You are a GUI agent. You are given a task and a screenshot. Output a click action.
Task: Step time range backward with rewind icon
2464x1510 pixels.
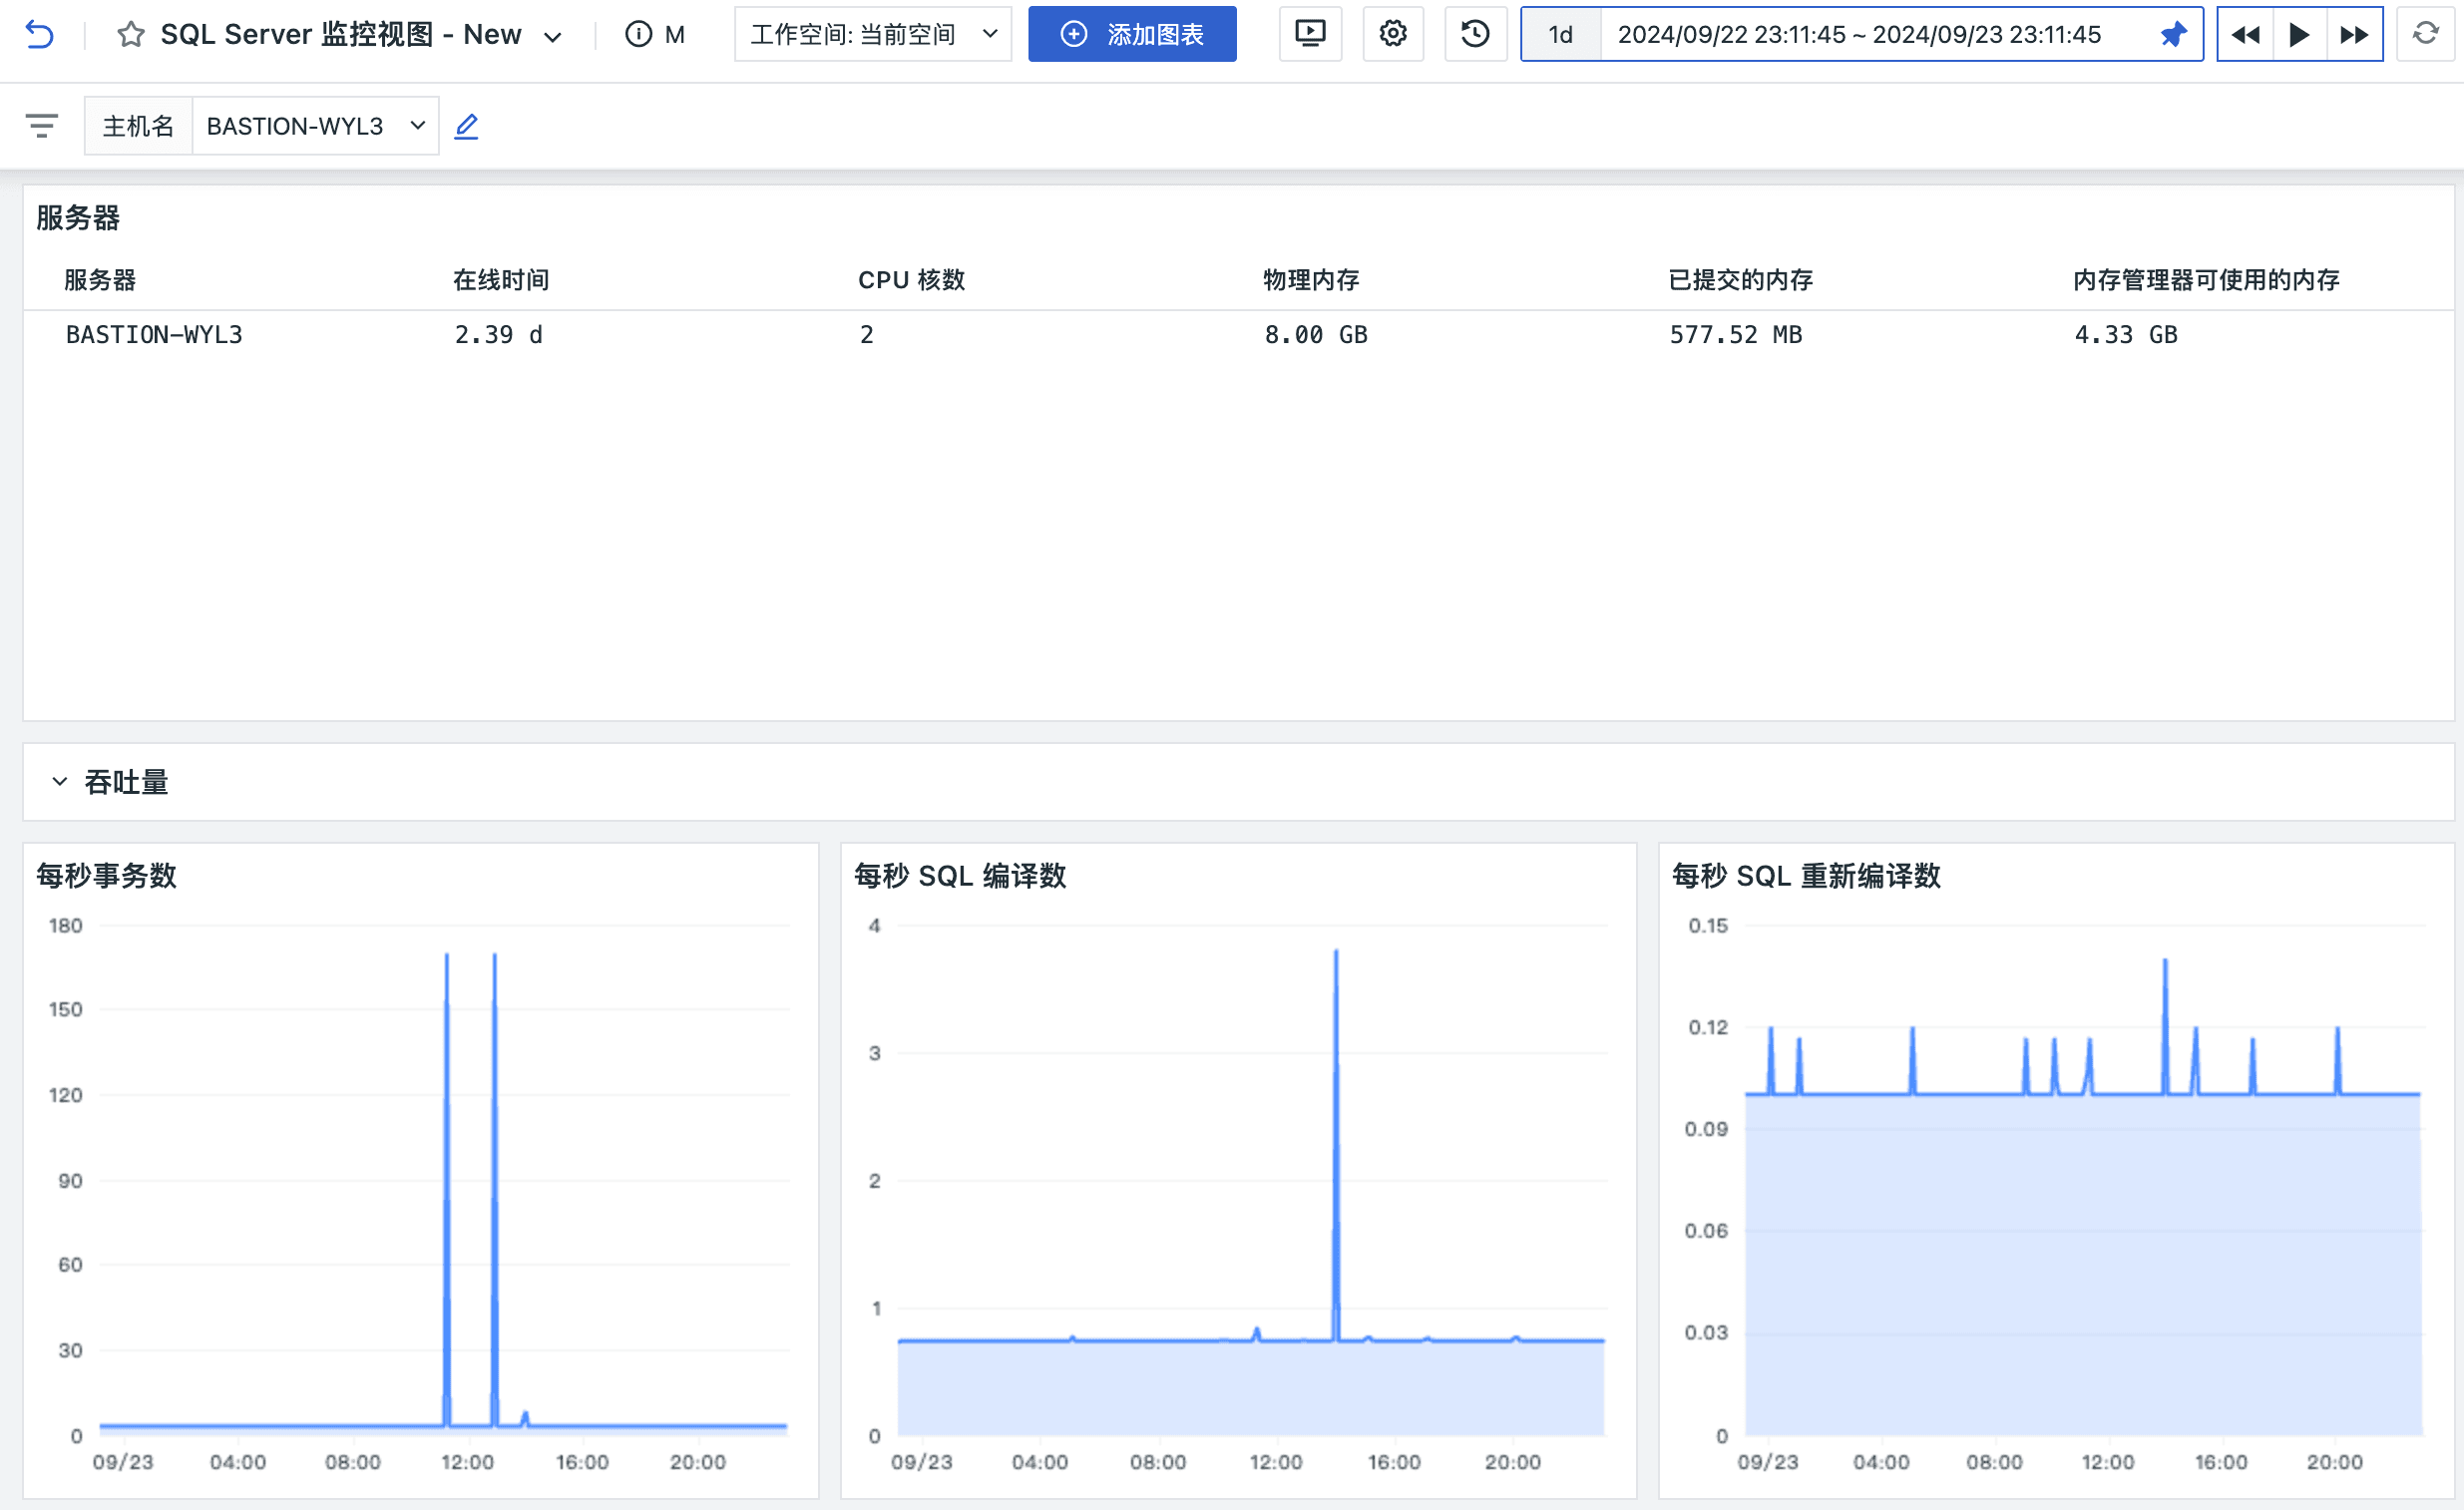point(2245,34)
